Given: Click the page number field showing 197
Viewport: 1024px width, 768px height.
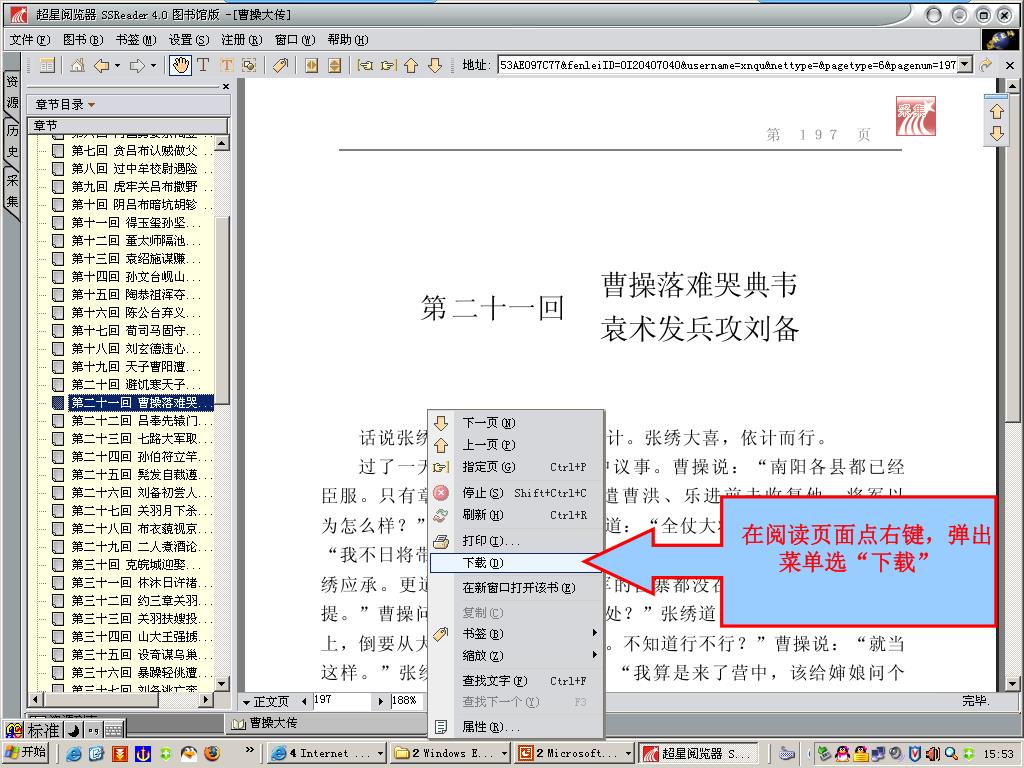Looking at the screenshot, I should [342, 701].
